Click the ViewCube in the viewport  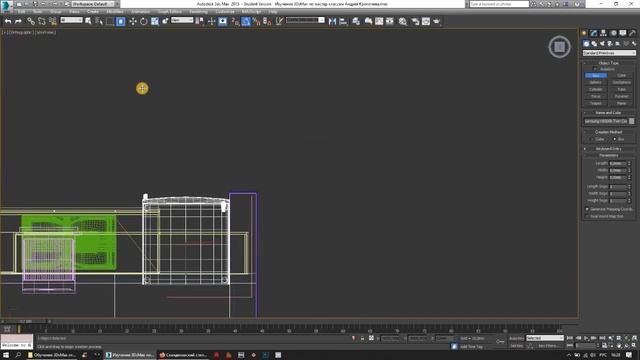click(559, 47)
